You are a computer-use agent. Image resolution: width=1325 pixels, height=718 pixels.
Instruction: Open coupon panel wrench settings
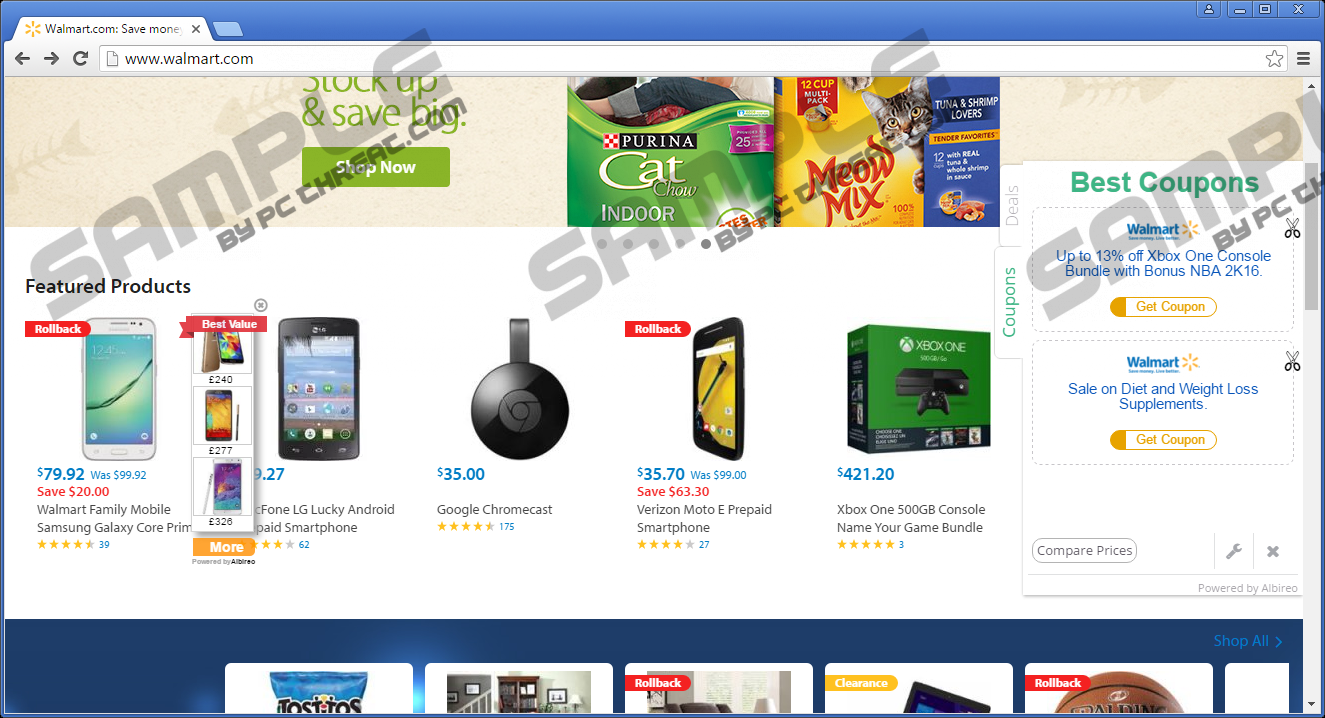pos(1234,551)
